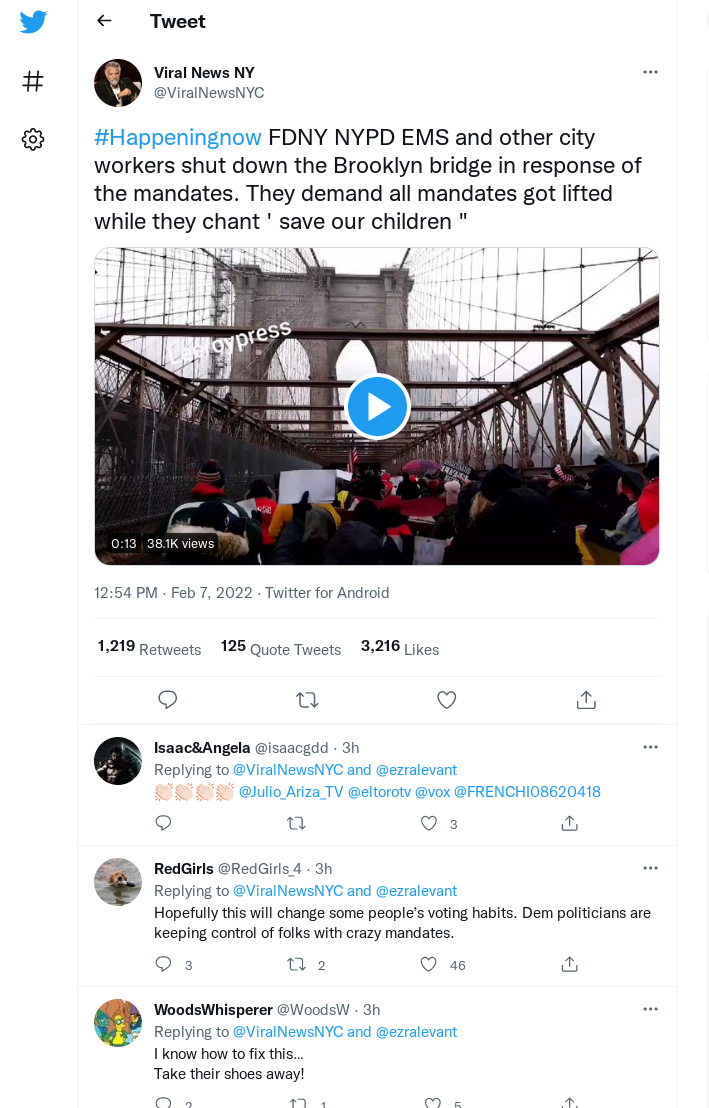Open more options for Viral News NY tweet

(650, 72)
